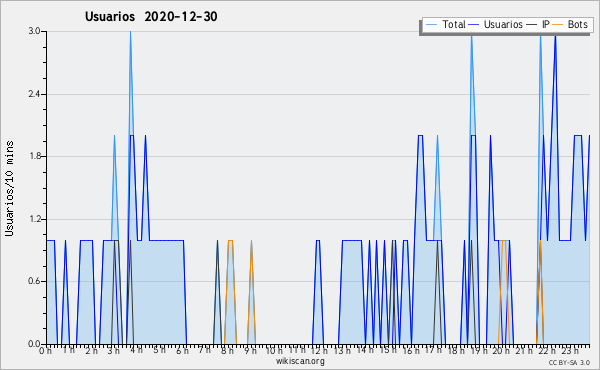Click the orange Bots legend line
This screenshot has height=370, width=600.
[x=558, y=25]
